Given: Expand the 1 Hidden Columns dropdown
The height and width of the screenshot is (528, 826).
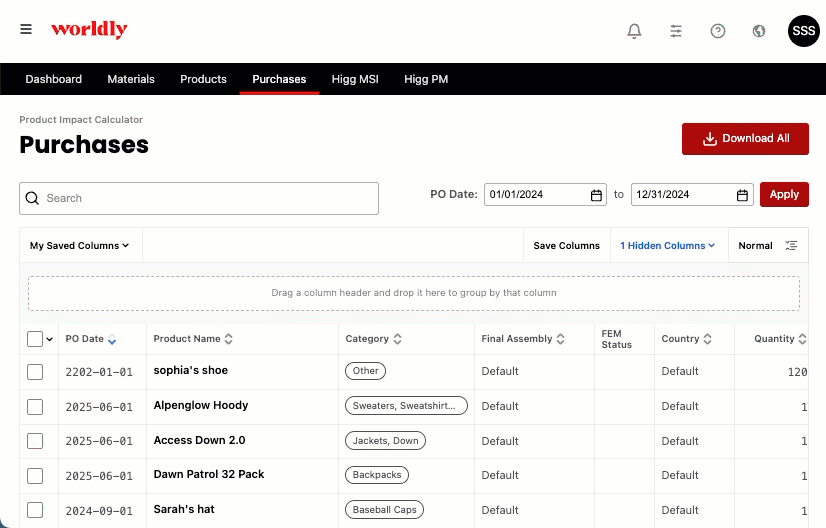Looking at the screenshot, I should 667,246.
